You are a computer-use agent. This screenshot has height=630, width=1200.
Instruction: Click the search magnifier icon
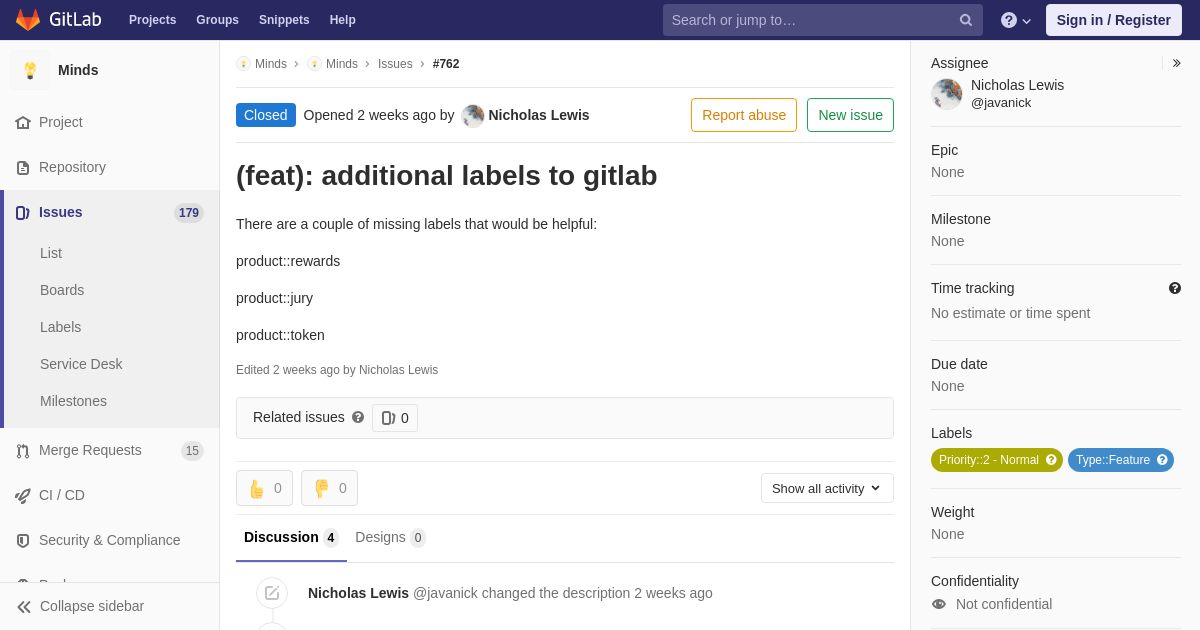(x=966, y=20)
